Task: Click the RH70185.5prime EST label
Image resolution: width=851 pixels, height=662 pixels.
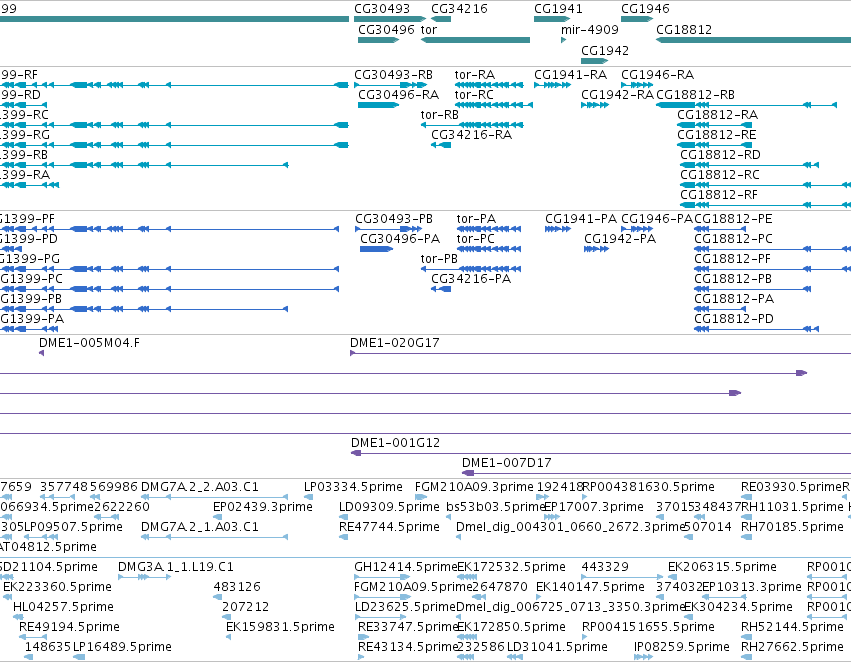Action: 792,527
